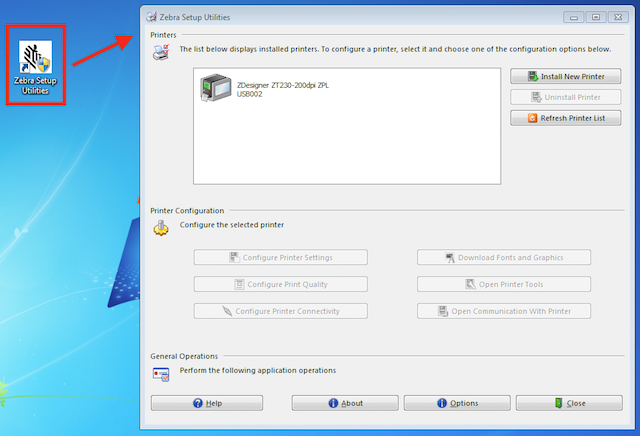640x436 pixels.
Task: Open Configure Print Quality
Action: (x=280, y=284)
